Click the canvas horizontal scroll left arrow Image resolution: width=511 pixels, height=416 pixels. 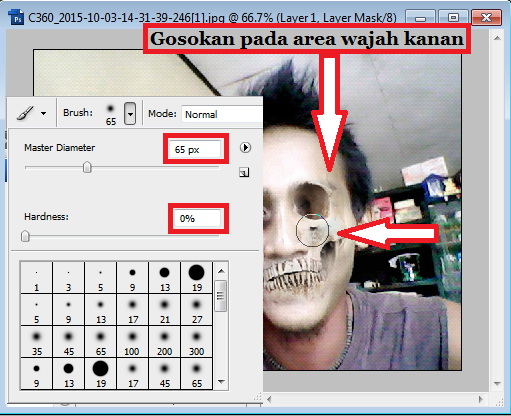[x=269, y=399]
